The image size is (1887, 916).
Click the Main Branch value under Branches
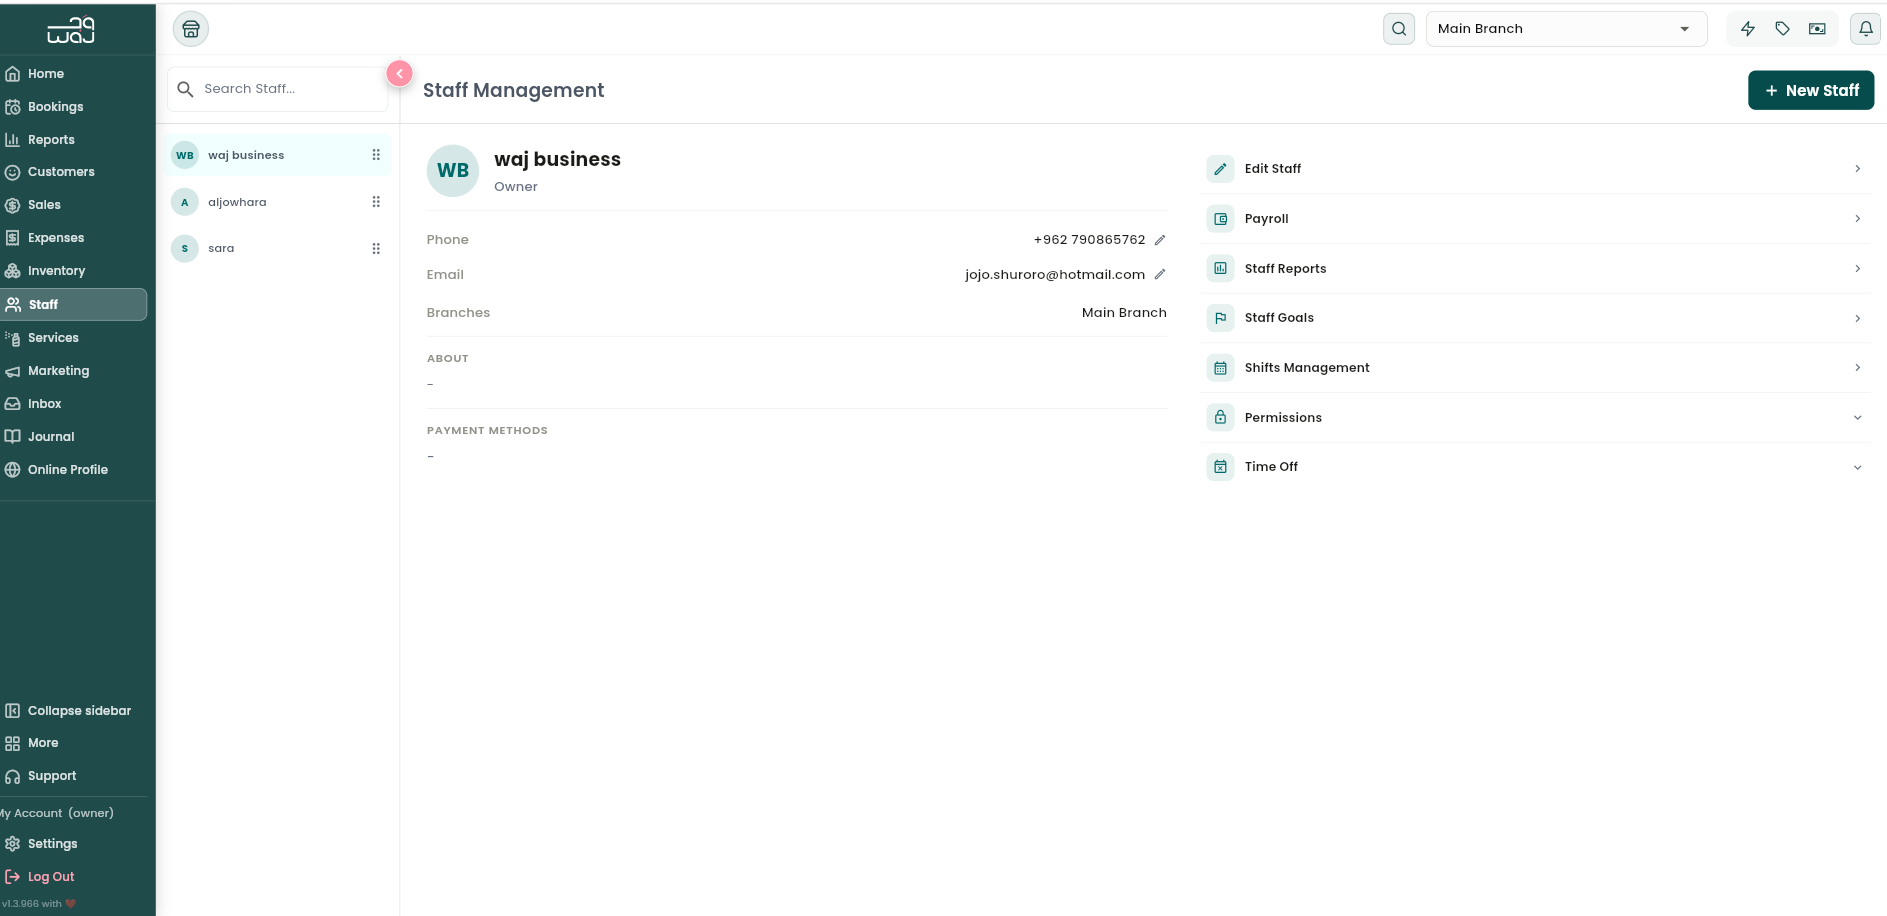click(x=1124, y=313)
